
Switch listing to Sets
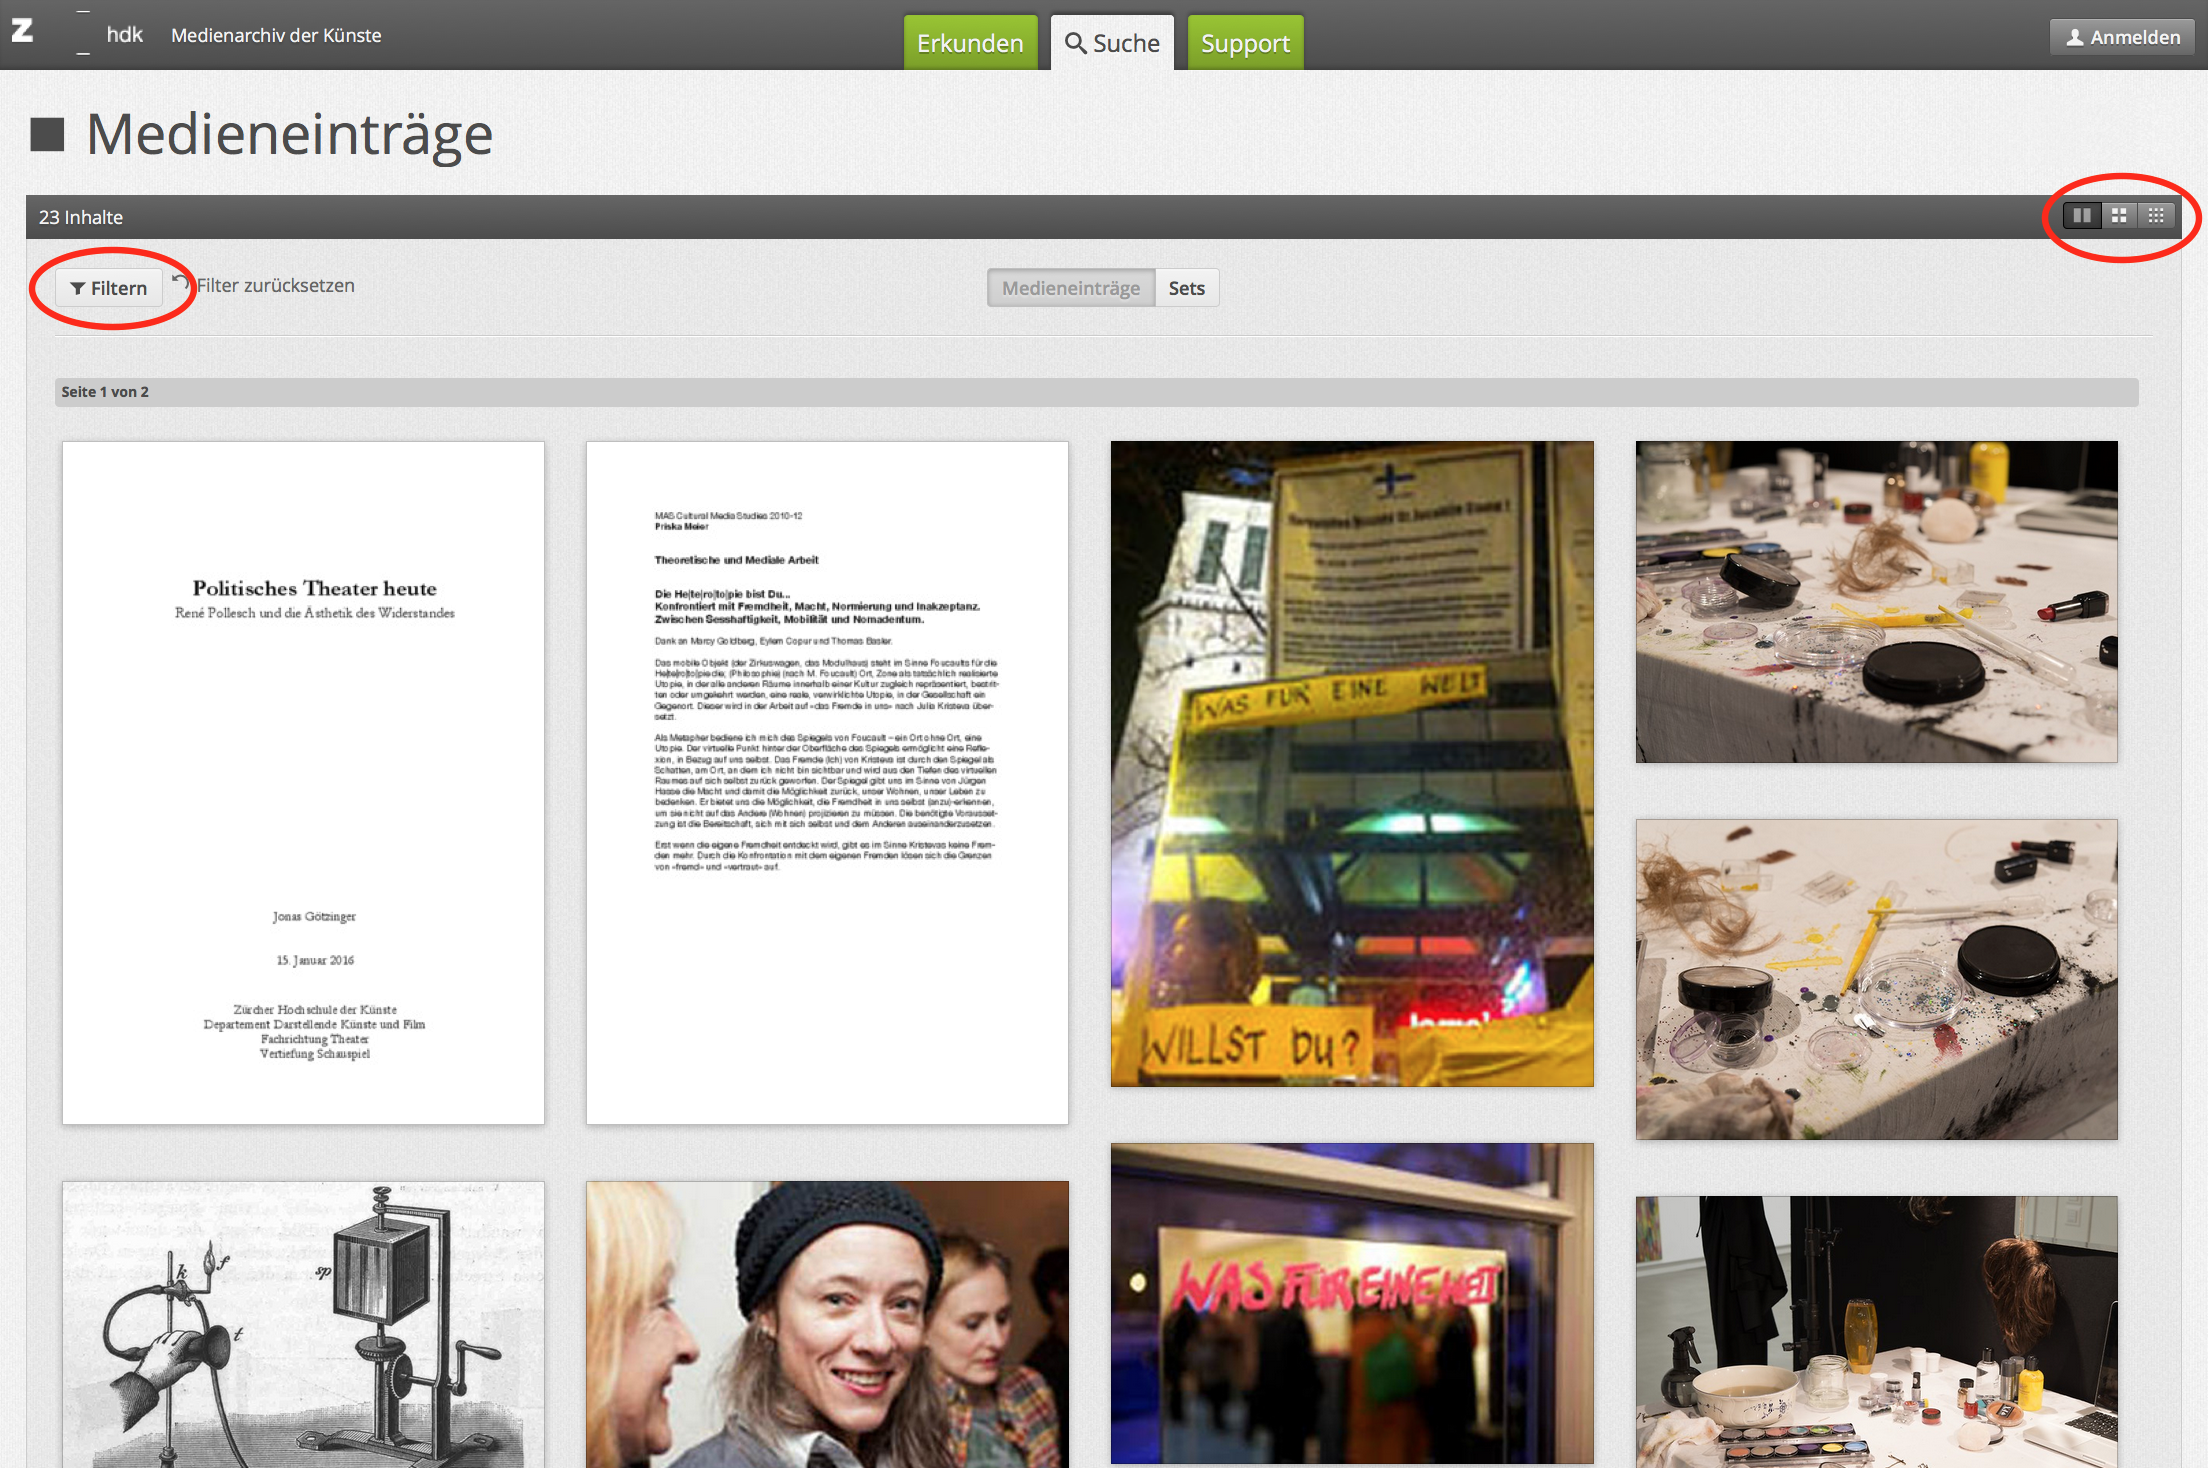pos(1186,288)
